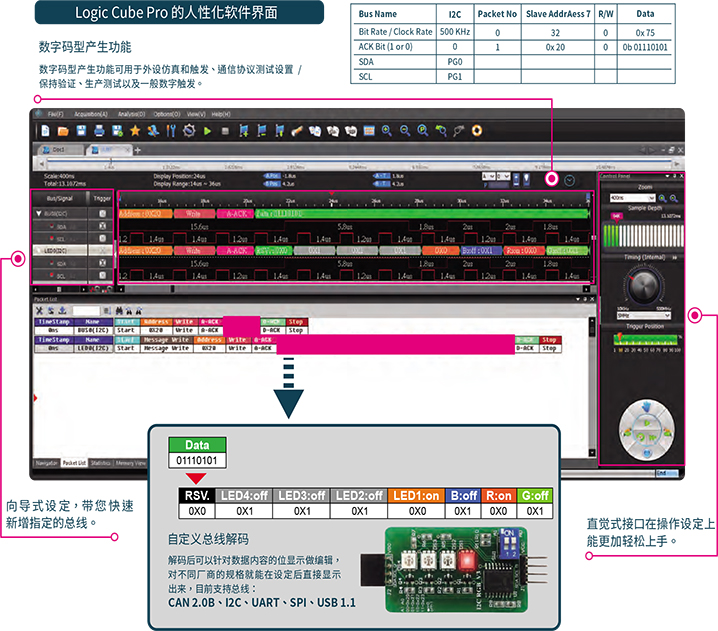Image resolution: width=718 pixels, height=631 pixels.
Task: Click Control Panel second zoom magnifier icon
Action: point(674,198)
